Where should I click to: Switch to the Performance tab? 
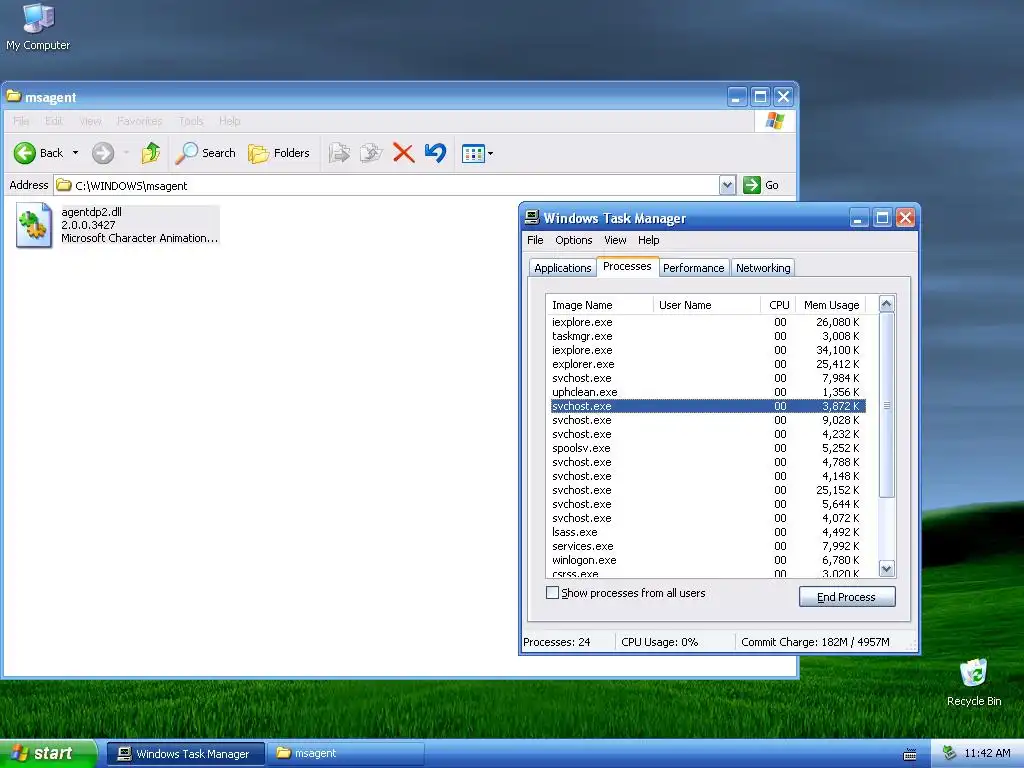coord(694,268)
